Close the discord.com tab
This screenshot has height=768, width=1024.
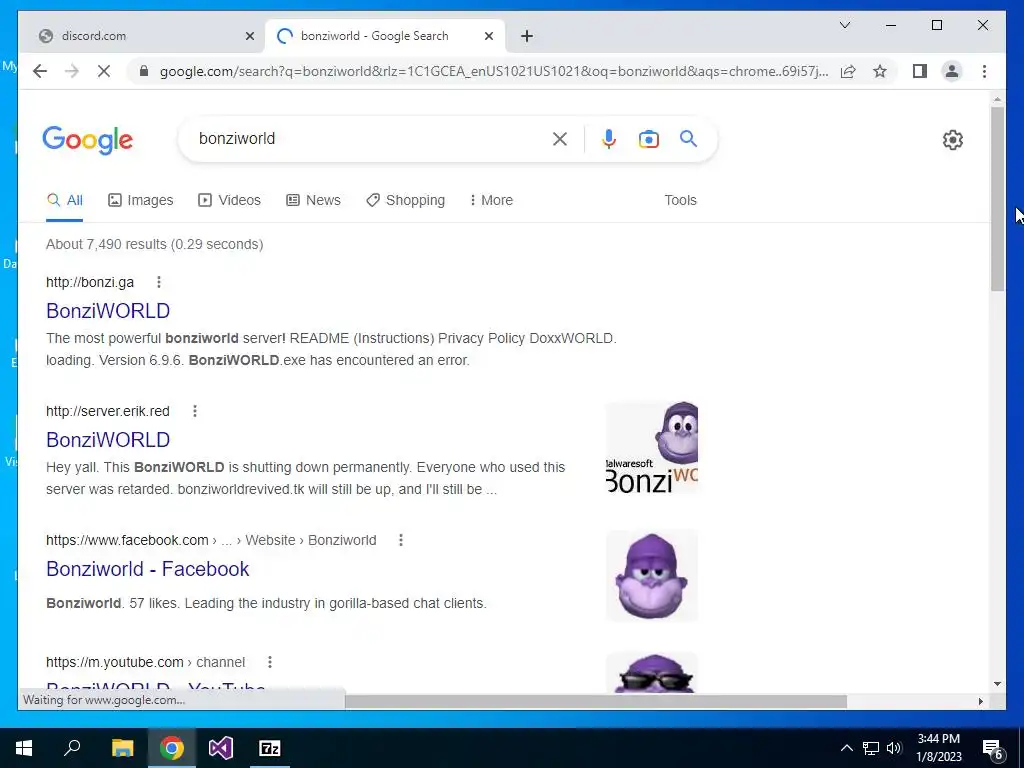[249, 36]
